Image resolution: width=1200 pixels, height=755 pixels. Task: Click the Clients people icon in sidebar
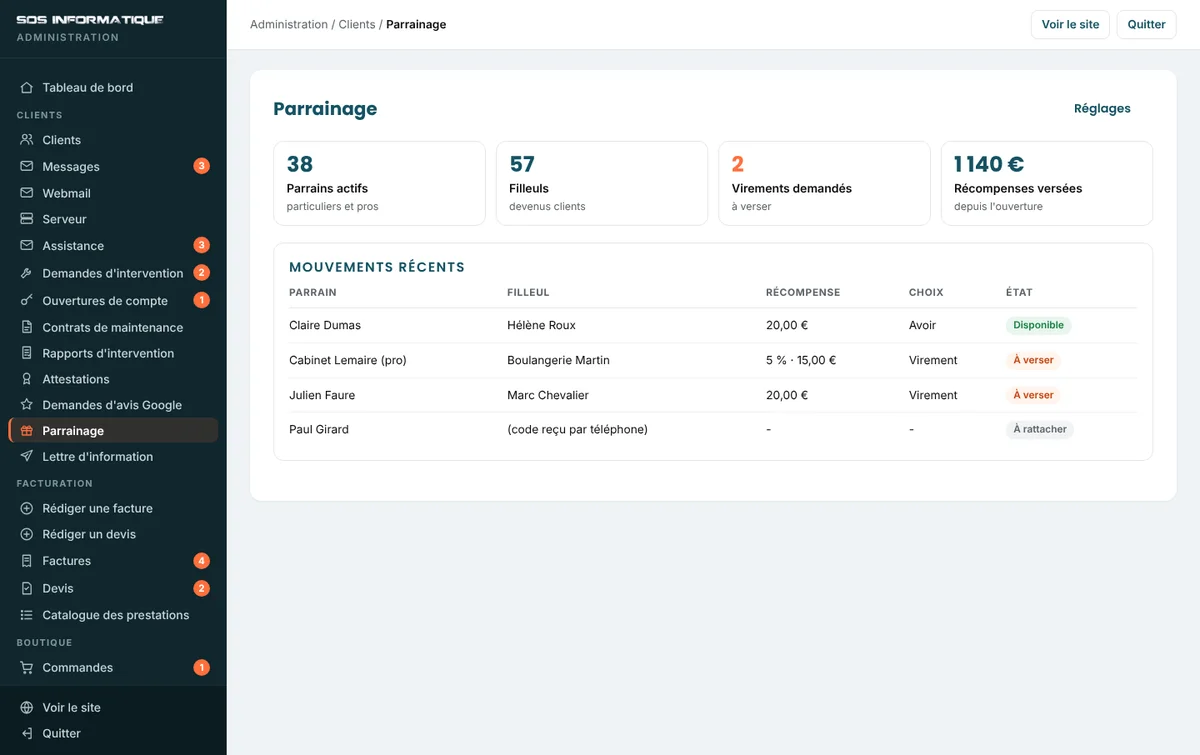(27, 140)
